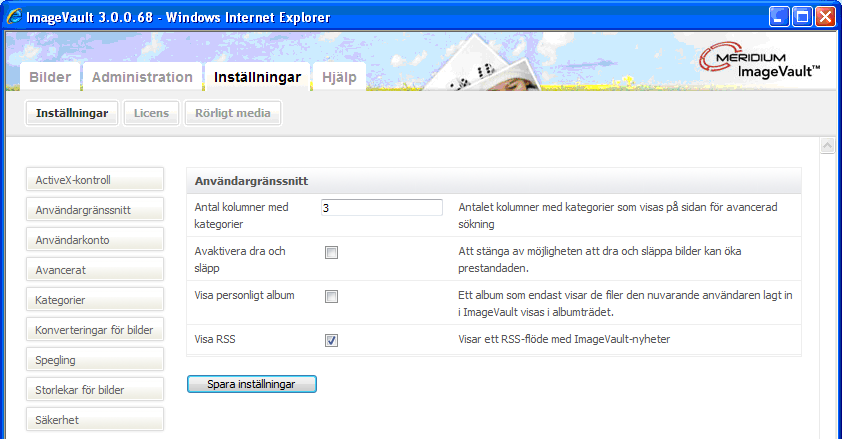Check the Visa personligt album checkbox
Image resolution: width=842 pixels, height=439 pixels.
(331, 296)
